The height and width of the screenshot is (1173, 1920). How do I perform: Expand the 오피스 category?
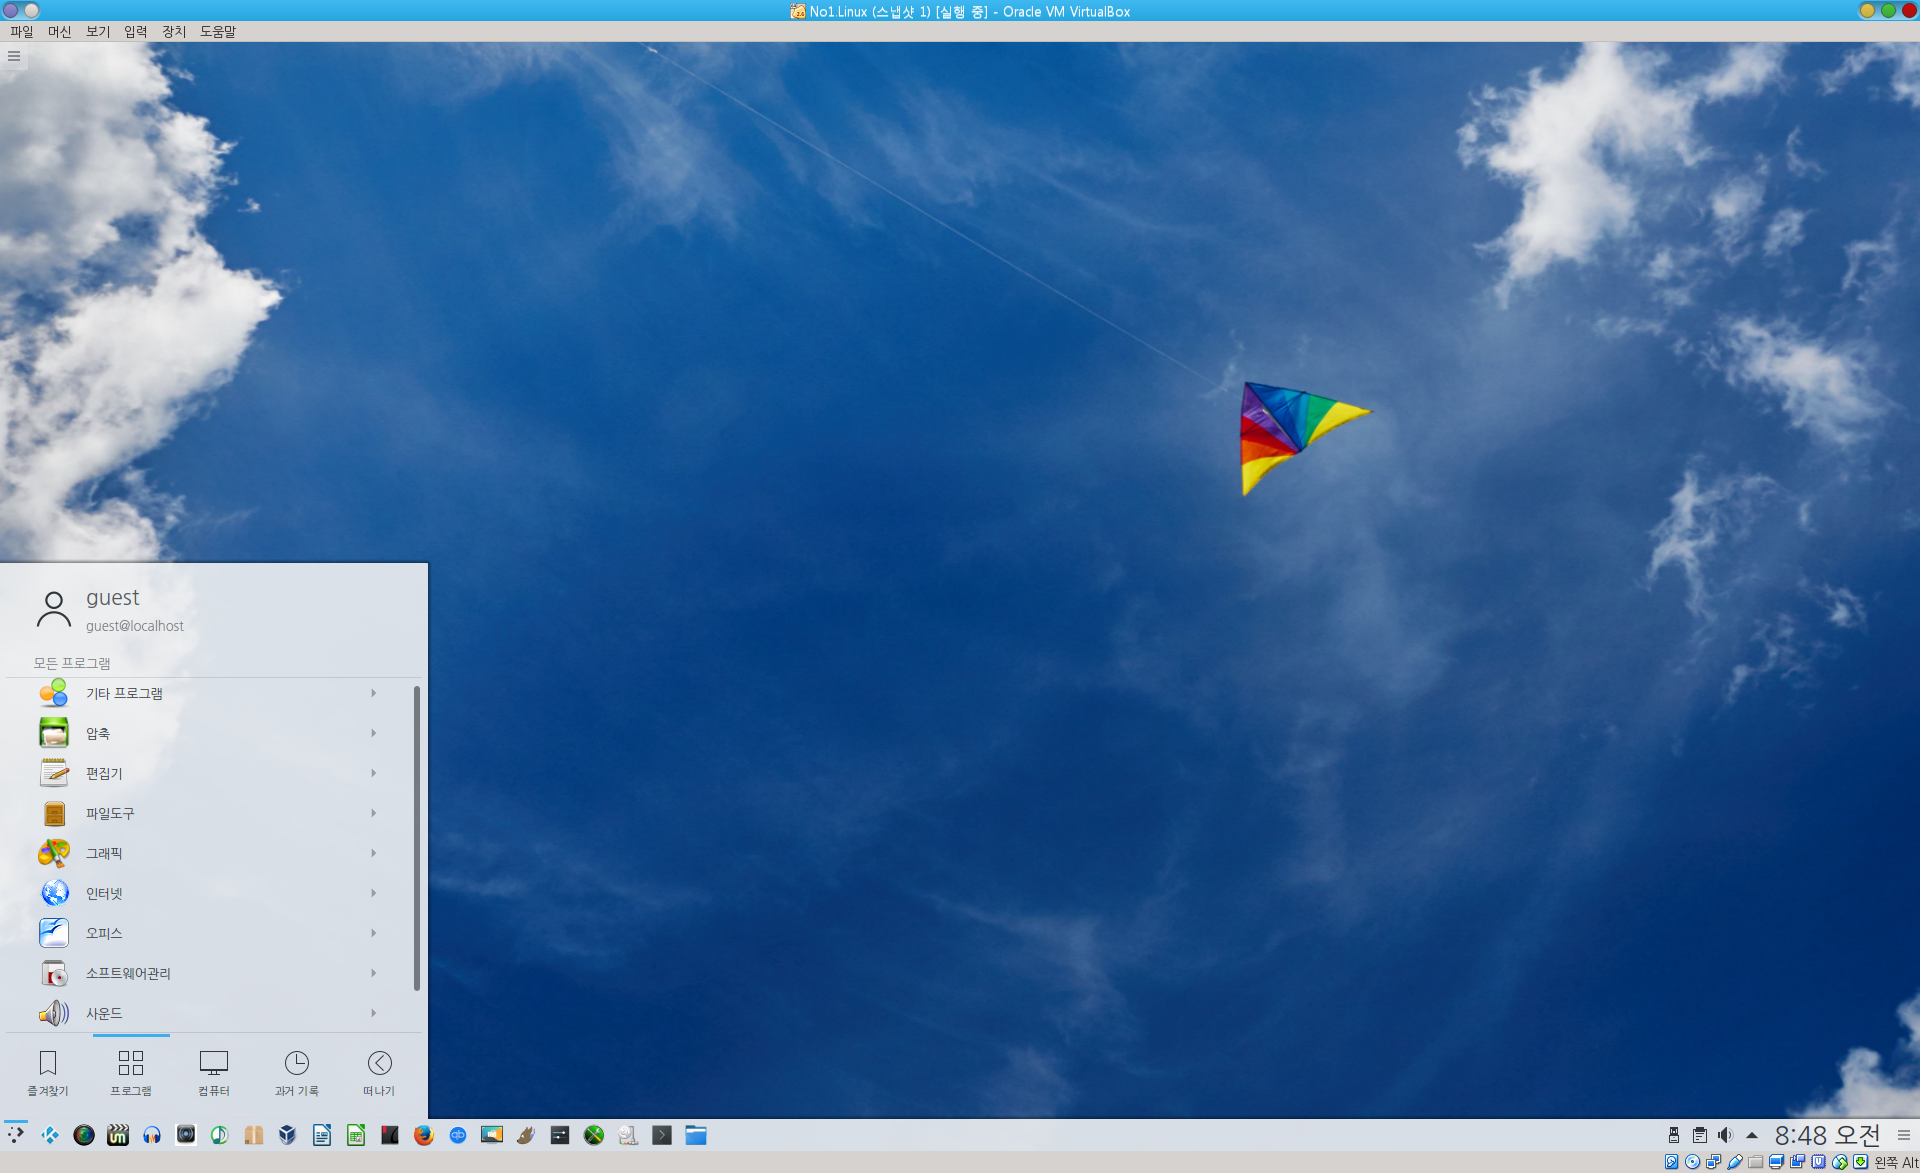[210, 933]
